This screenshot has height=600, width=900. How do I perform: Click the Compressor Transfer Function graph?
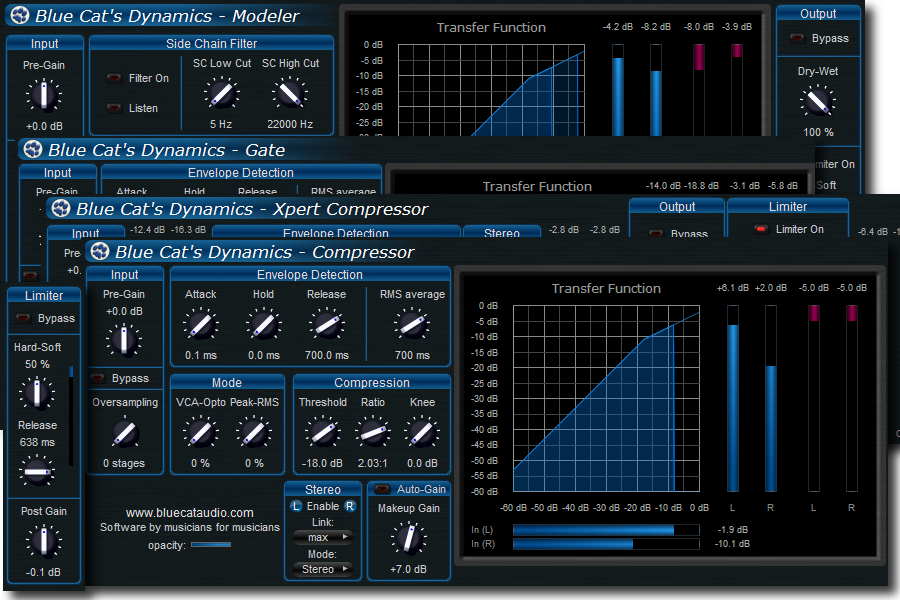606,398
